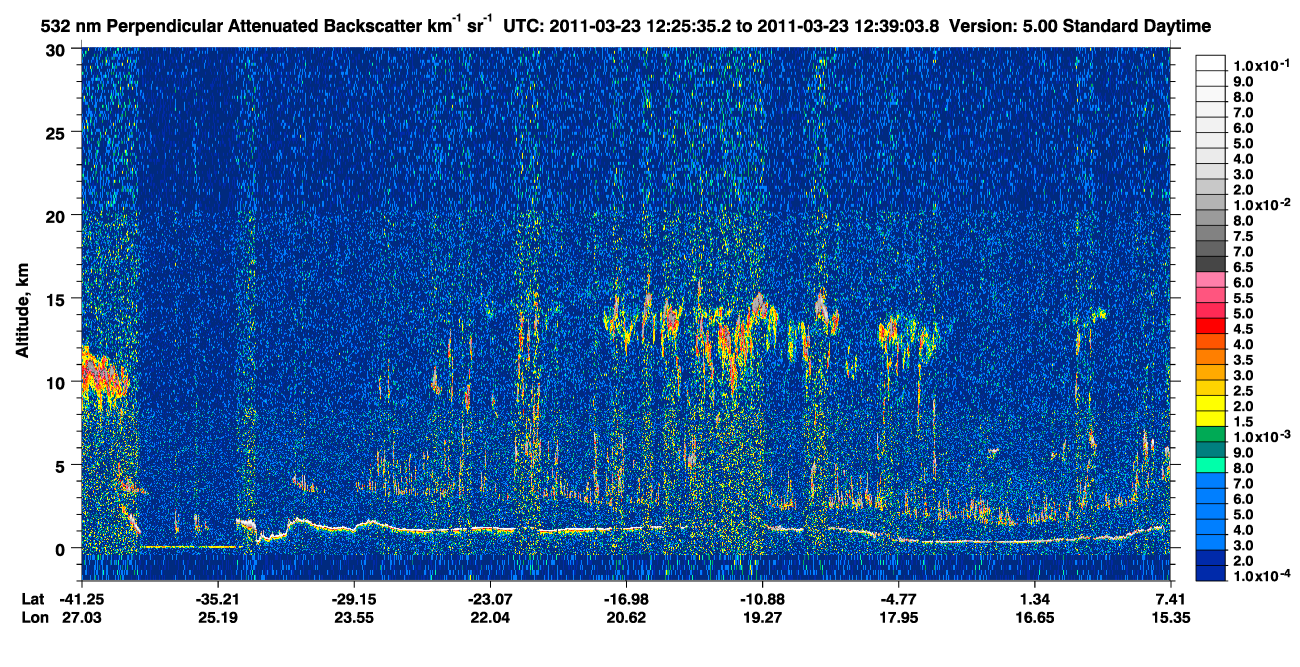The width and height of the screenshot is (1300, 667).
Task: Click the 'Lon' row label
Action: point(33,617)
